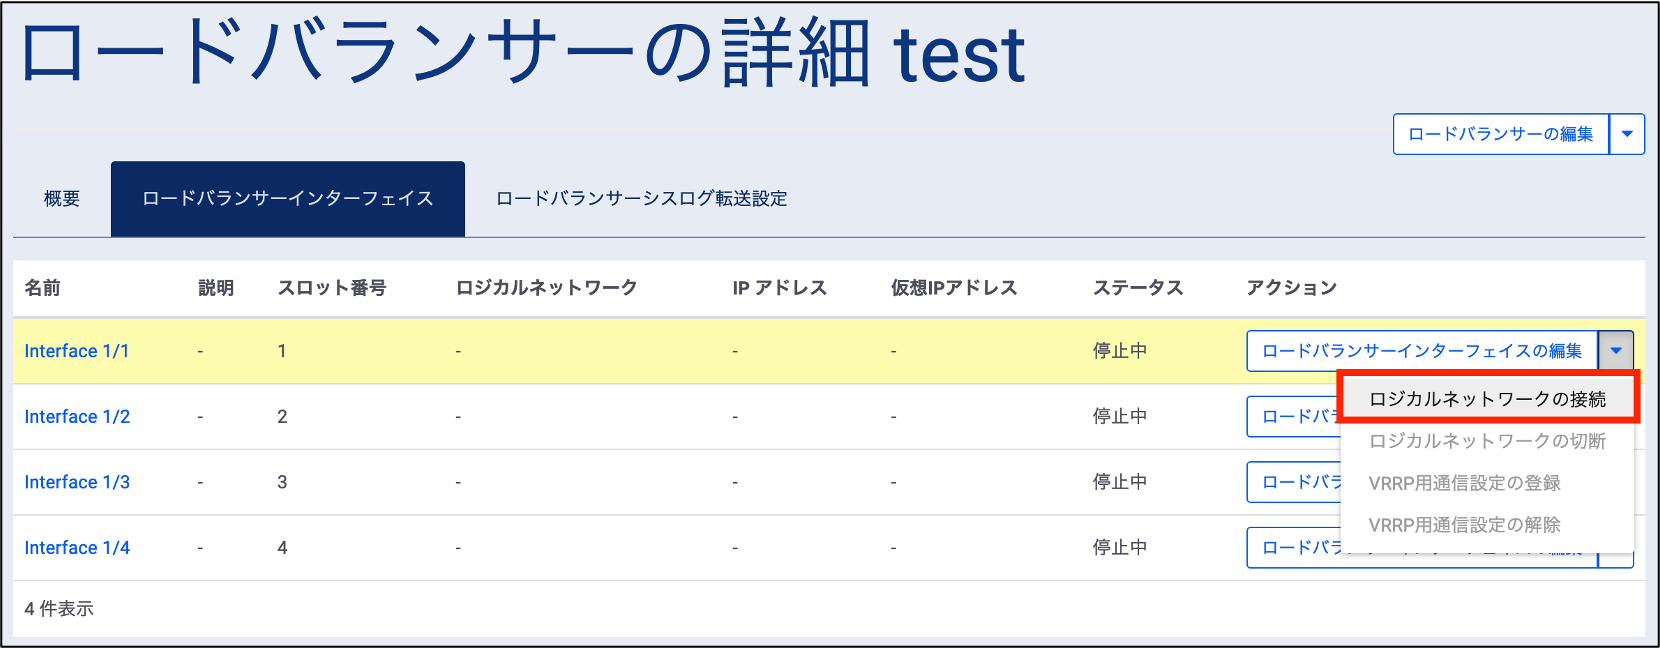Choose ロジカルネットワークの切断 menu entry

pos(1487,441)
